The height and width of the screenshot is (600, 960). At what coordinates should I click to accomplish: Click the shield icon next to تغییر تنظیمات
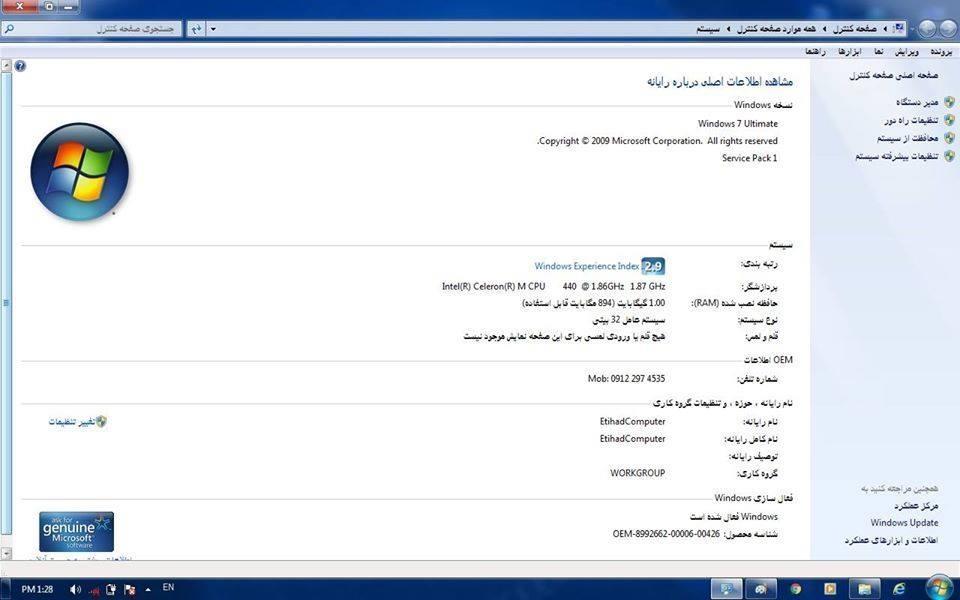(x=101, y=422)
